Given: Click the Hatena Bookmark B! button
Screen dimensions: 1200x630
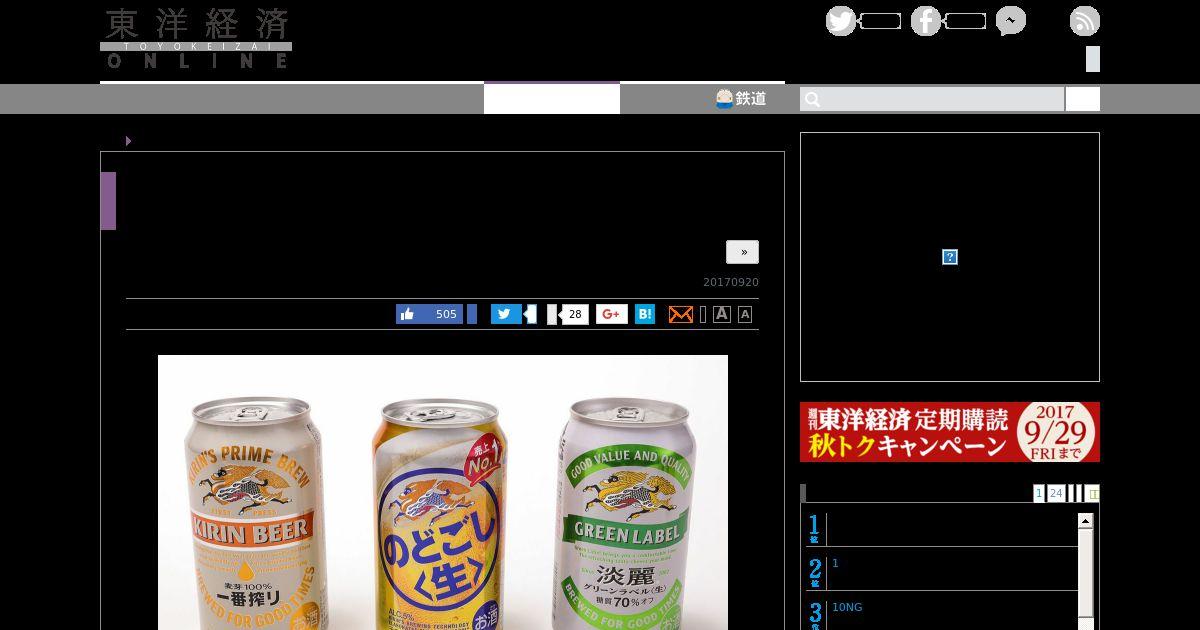Looking at the screenshot, I should (x=645, y=314).
